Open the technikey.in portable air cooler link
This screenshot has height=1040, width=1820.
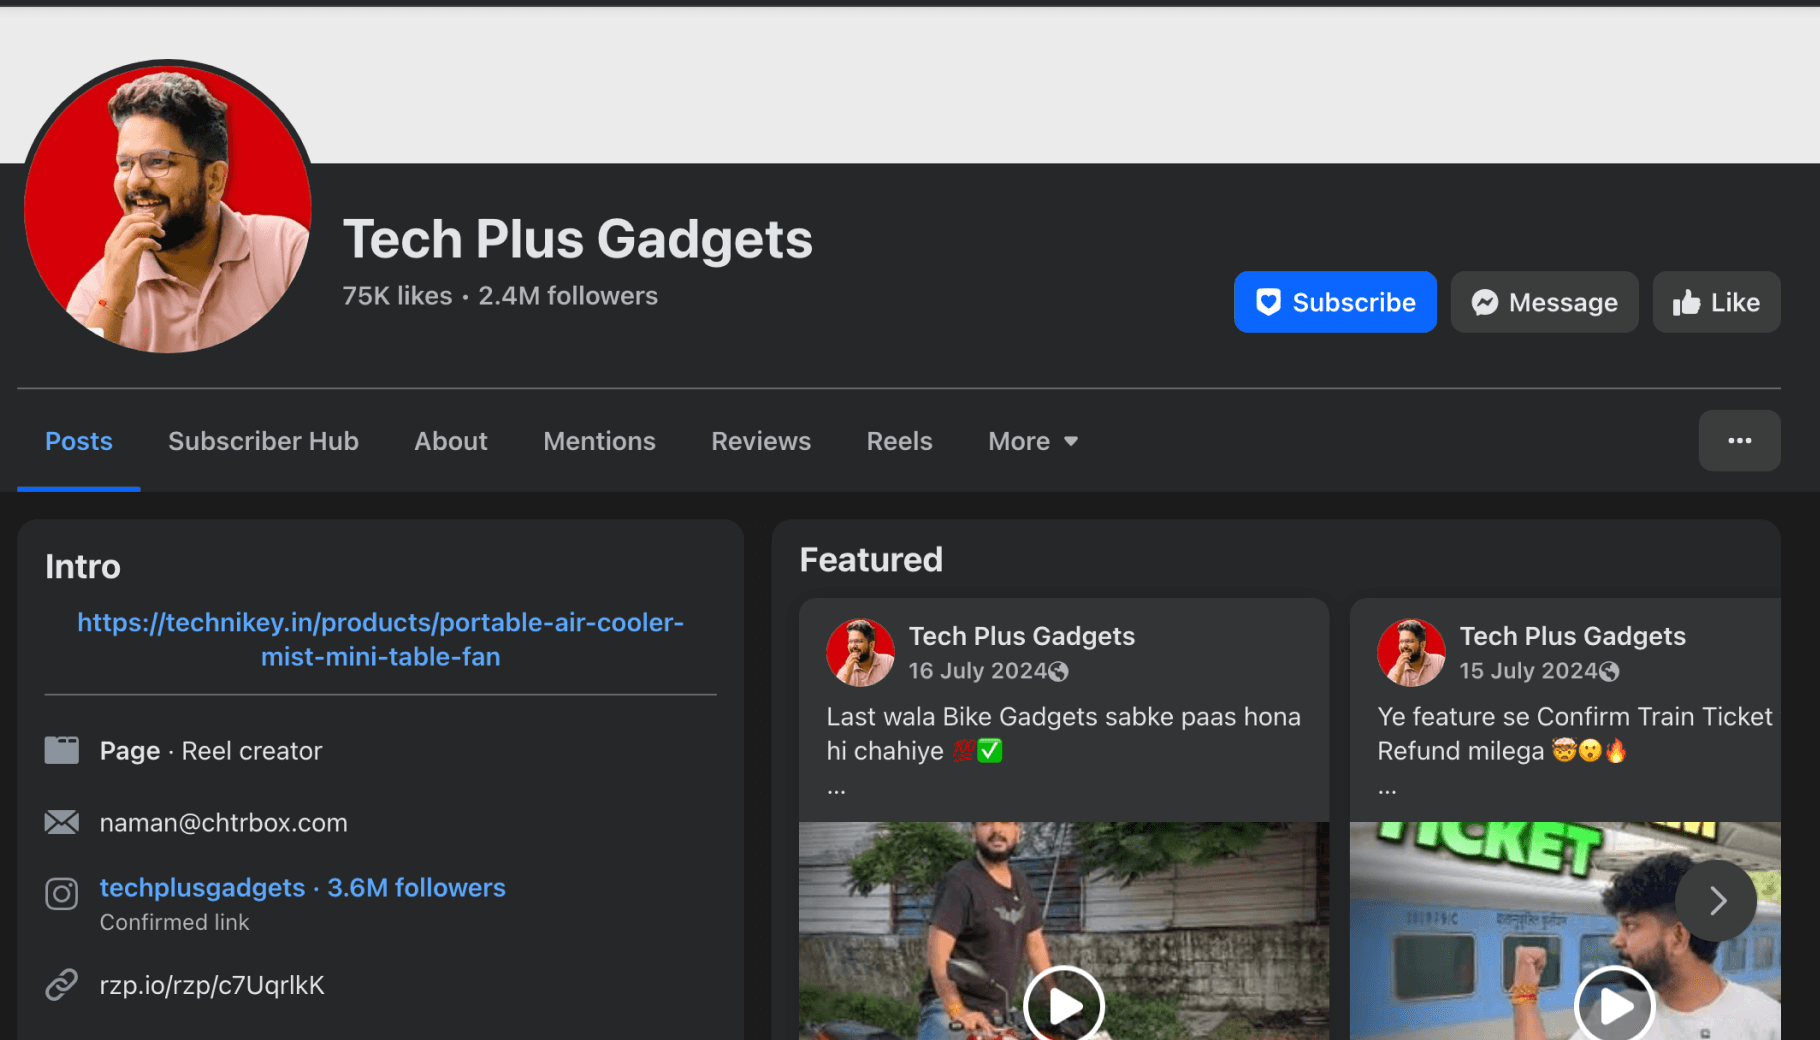point(380,639)
